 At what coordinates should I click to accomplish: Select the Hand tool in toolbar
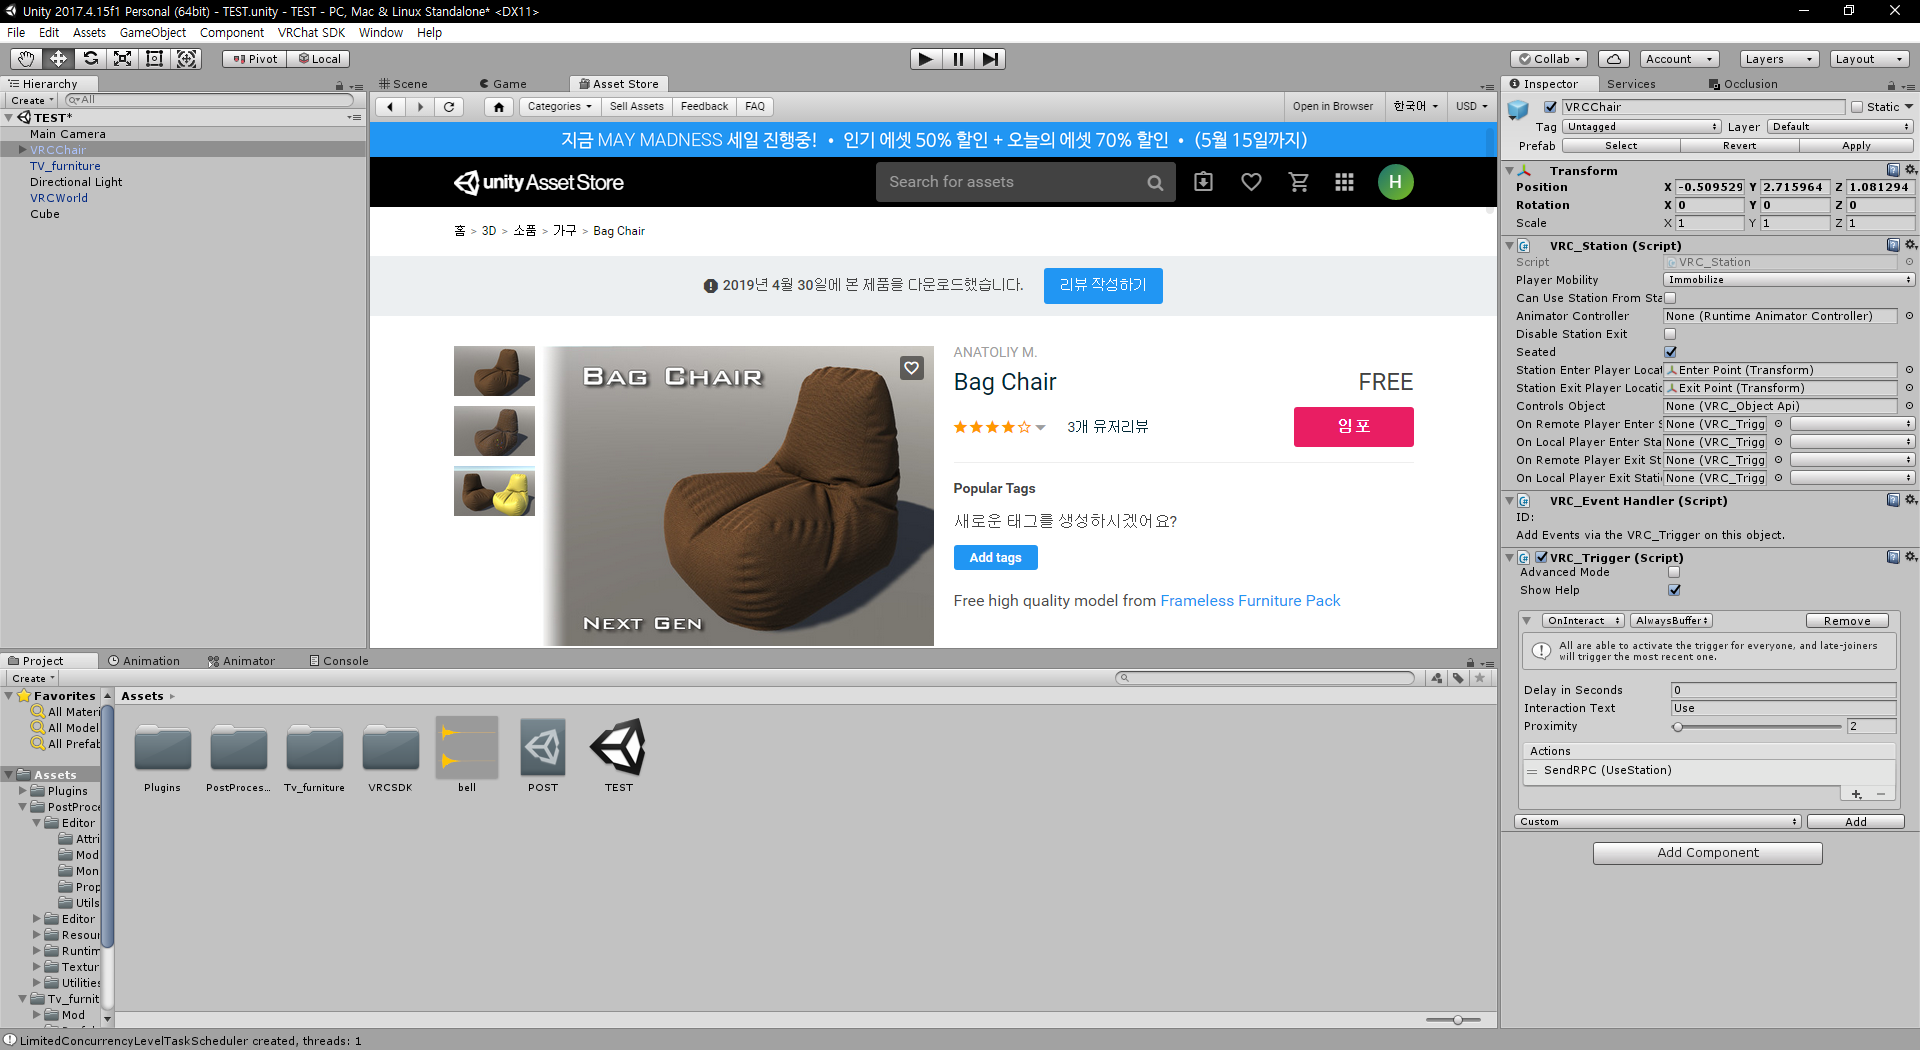point(26,59)
